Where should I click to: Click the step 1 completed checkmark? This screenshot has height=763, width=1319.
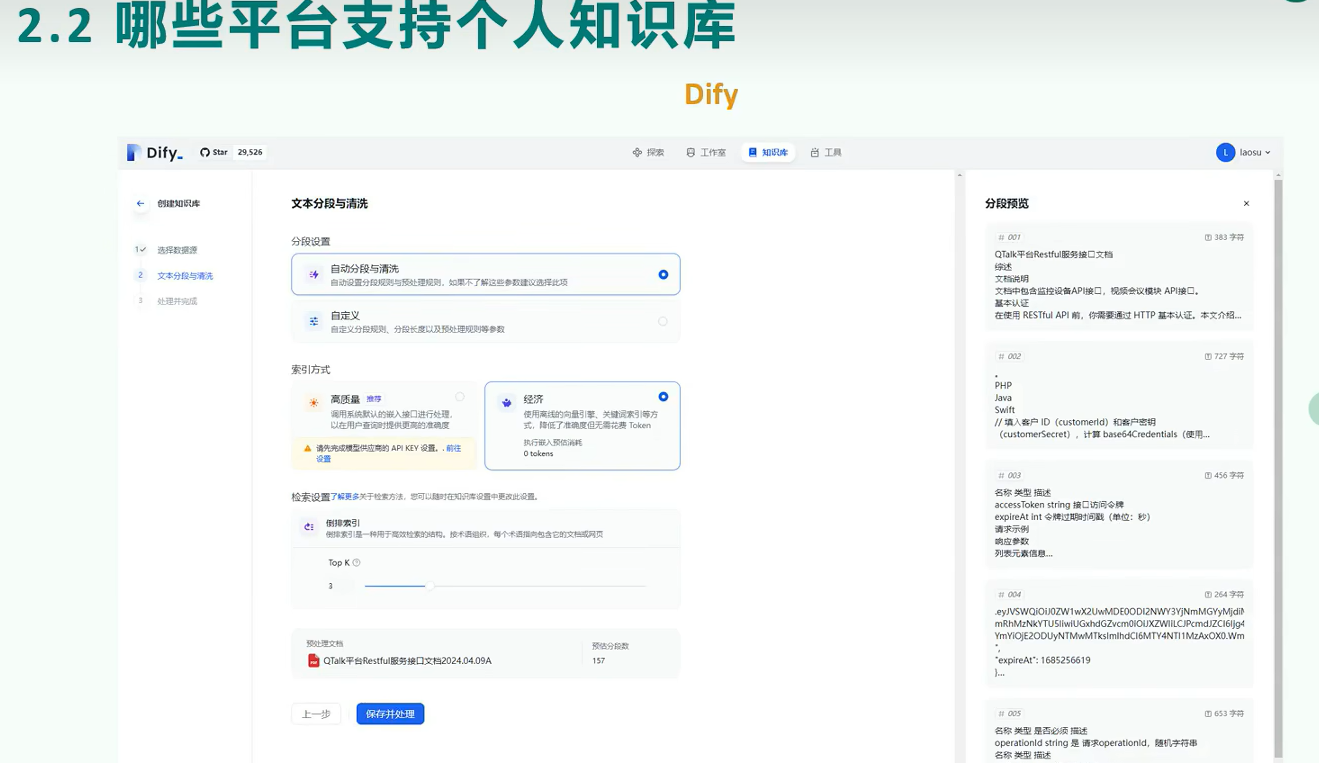[x=141, y=249]
